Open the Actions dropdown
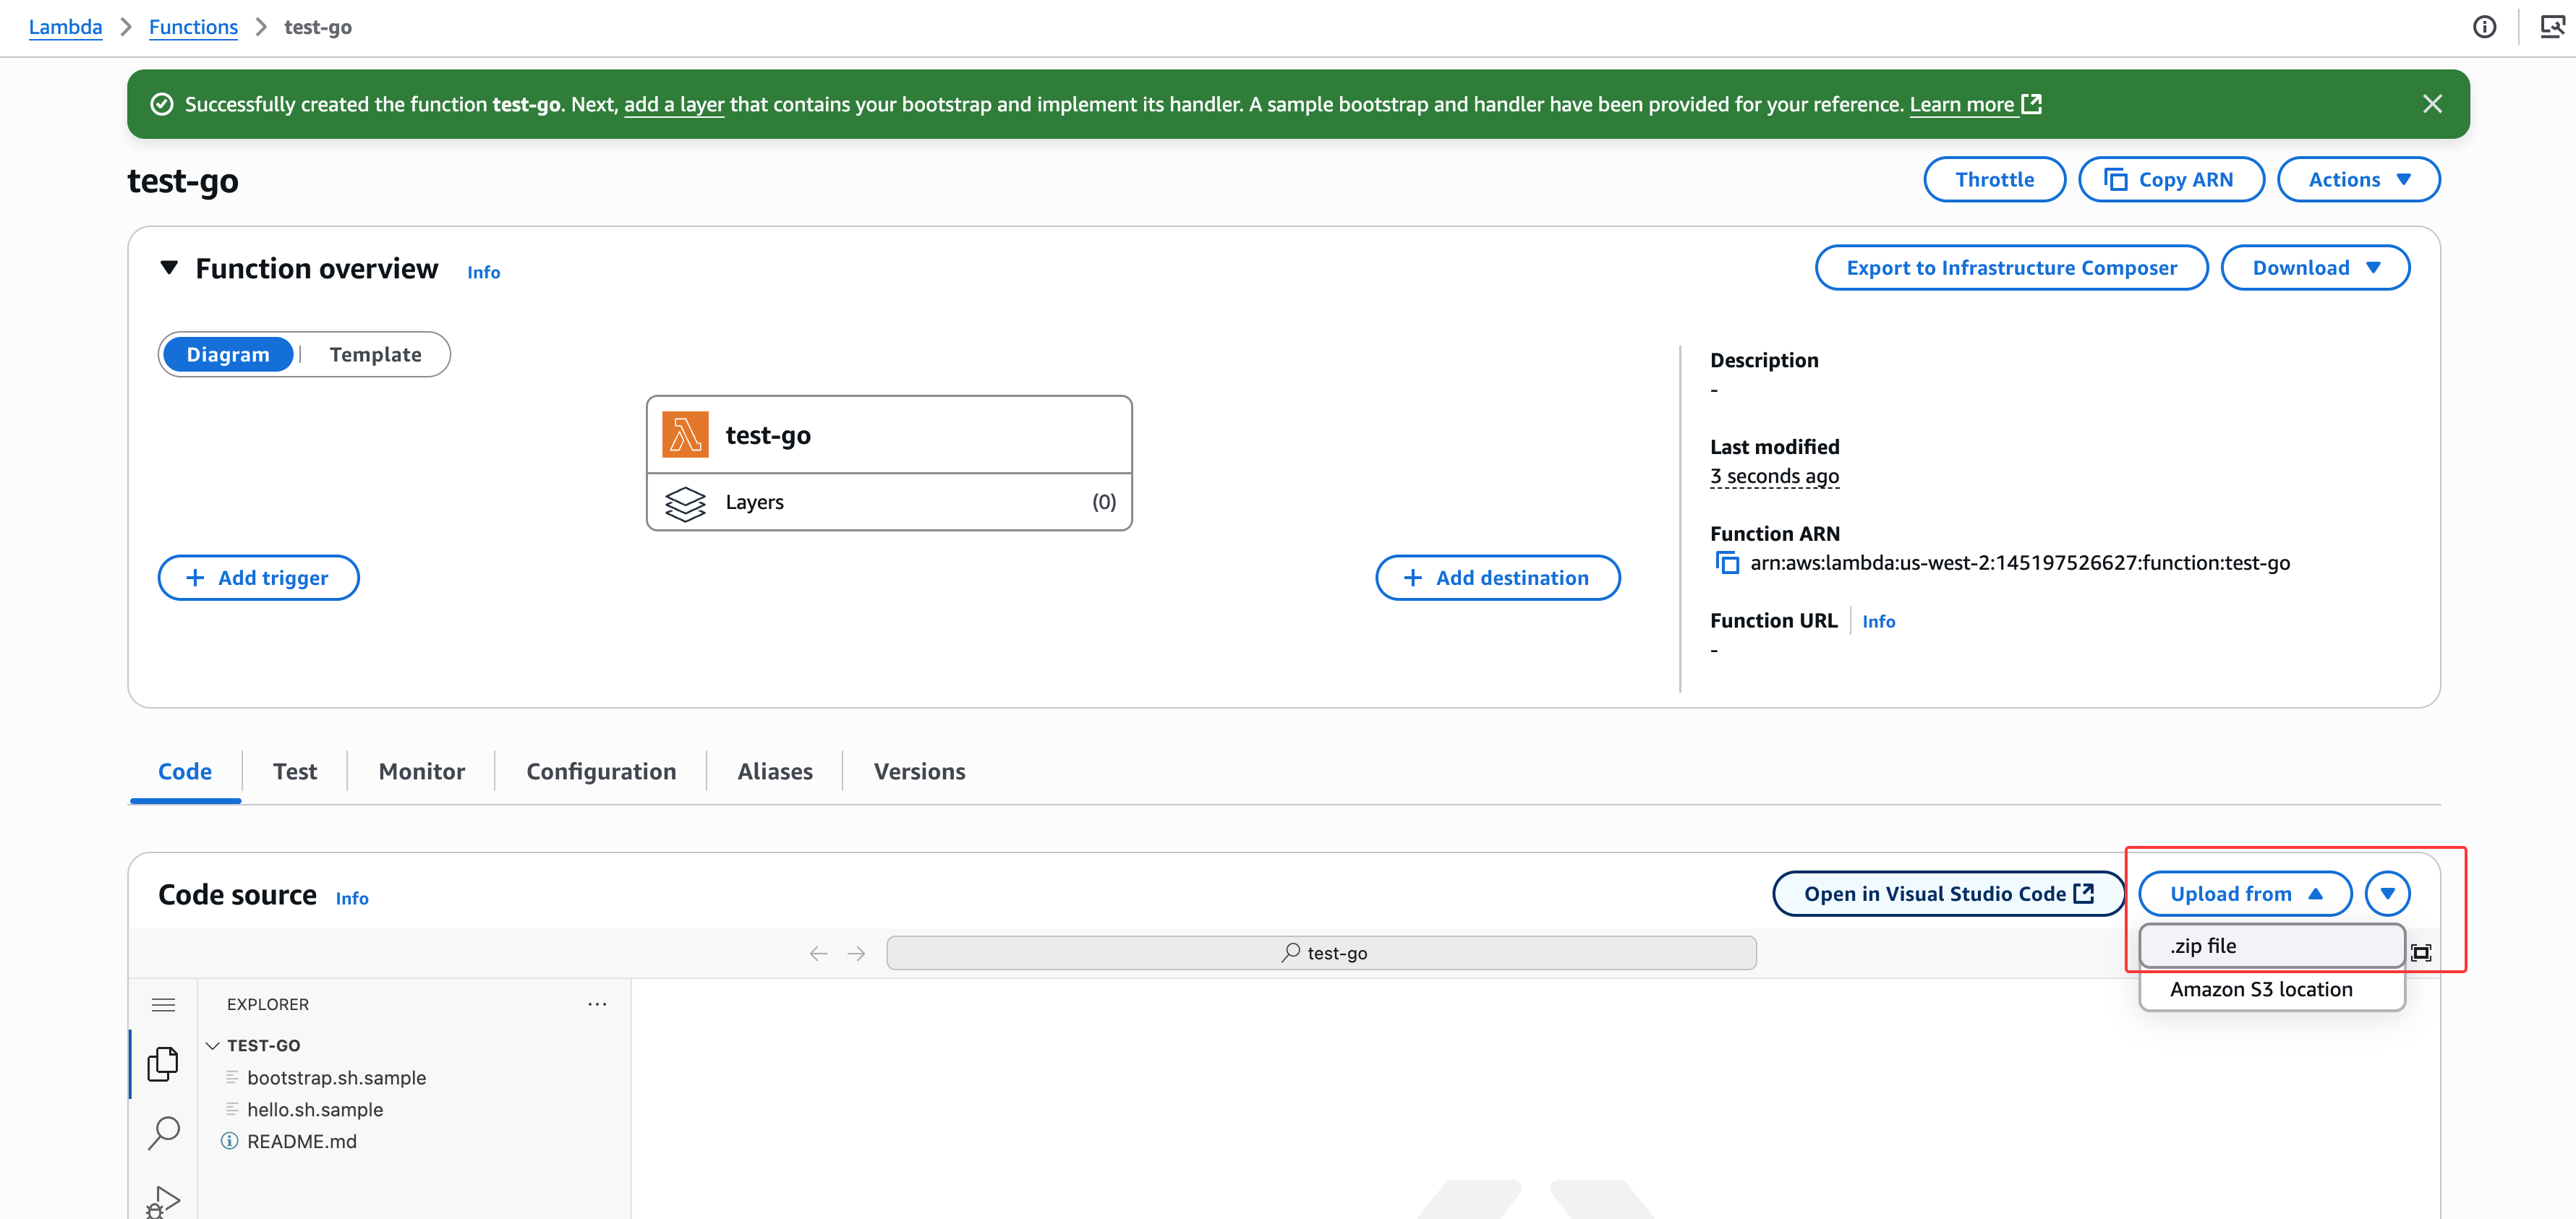This screenshot has width=2576, height=1219. coord(2358,180)
